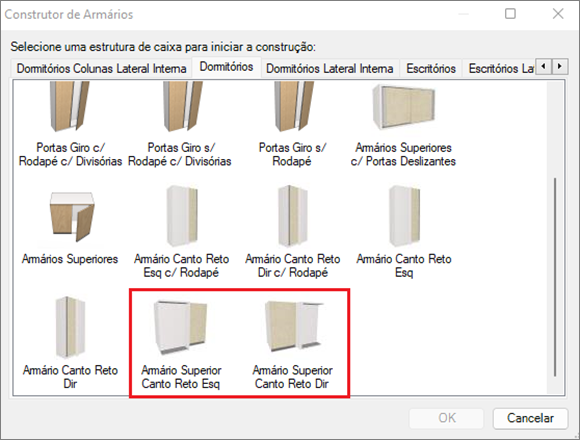The image size is (580, 440).
Task: Maximize the Construtor de Armários window
Action: click(510, 14)
